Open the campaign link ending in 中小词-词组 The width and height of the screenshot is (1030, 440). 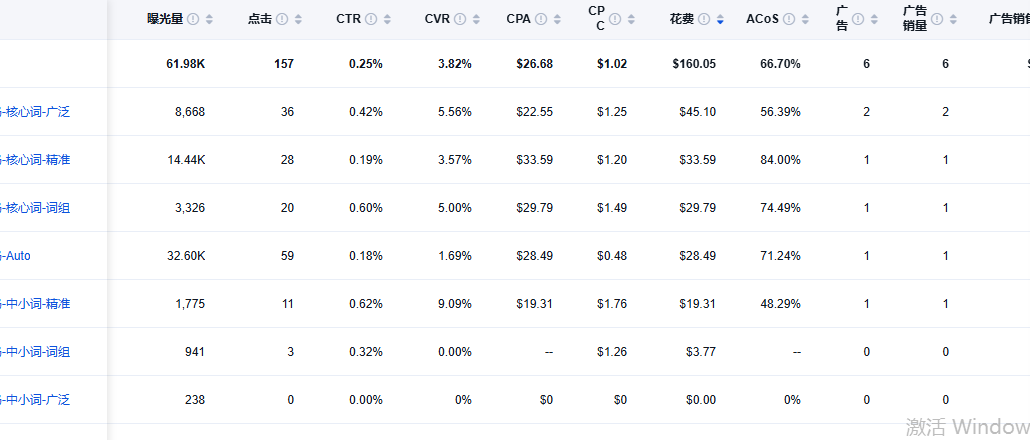tap(34, 352)
